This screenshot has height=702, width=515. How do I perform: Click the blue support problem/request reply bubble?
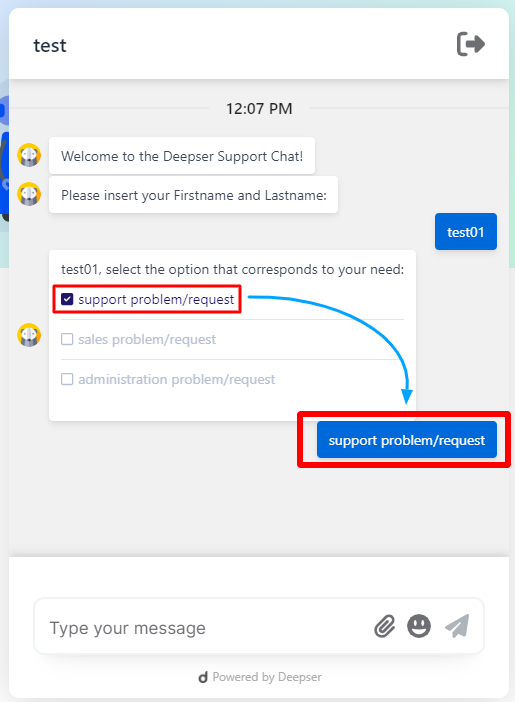pos(407,440)
